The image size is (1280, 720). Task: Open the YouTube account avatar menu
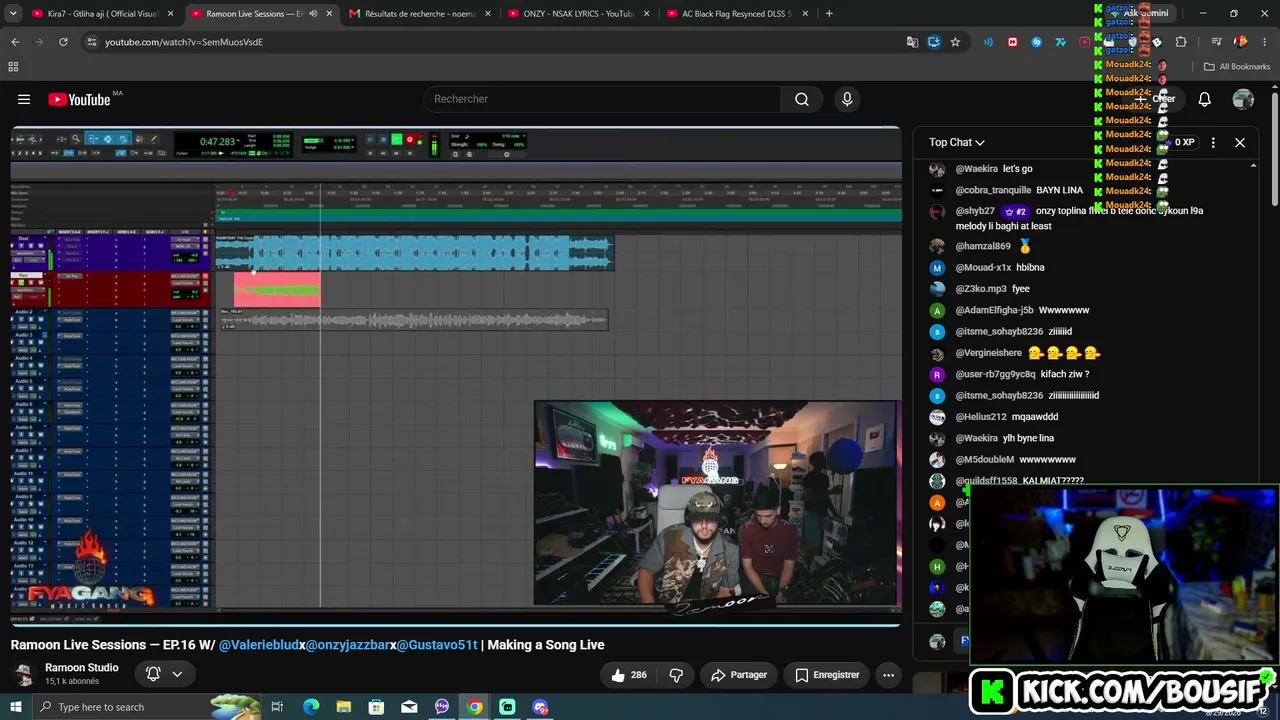[1243, 99]
